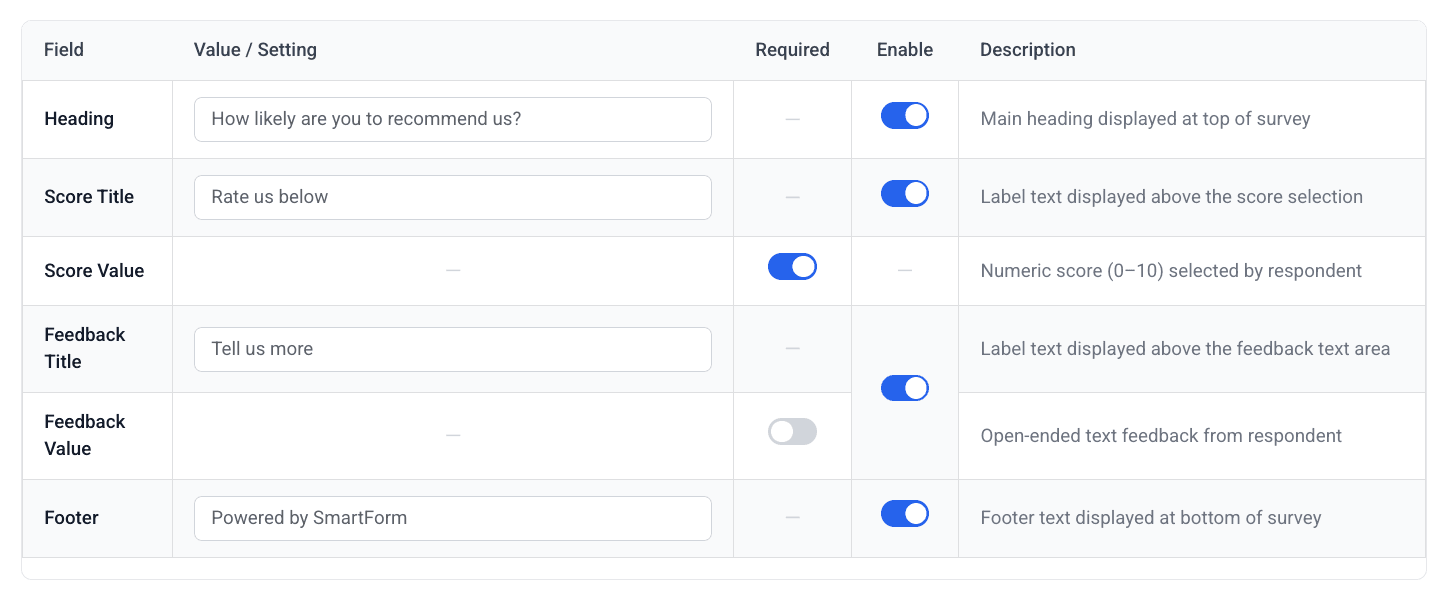The image size is (1448, 600).
Task: Edit the Footer 'Powered by SmartForm' input
Action: (x=453, y=518)
